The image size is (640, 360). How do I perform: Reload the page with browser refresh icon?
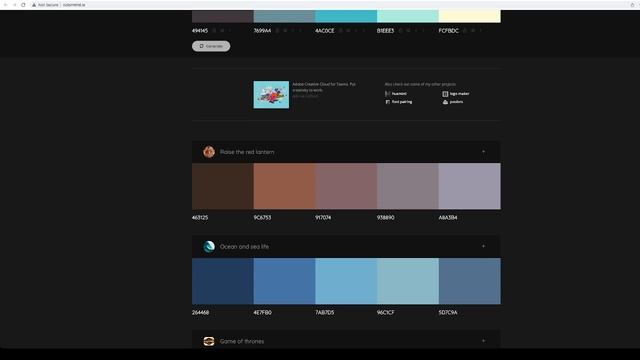coord(23,5)
